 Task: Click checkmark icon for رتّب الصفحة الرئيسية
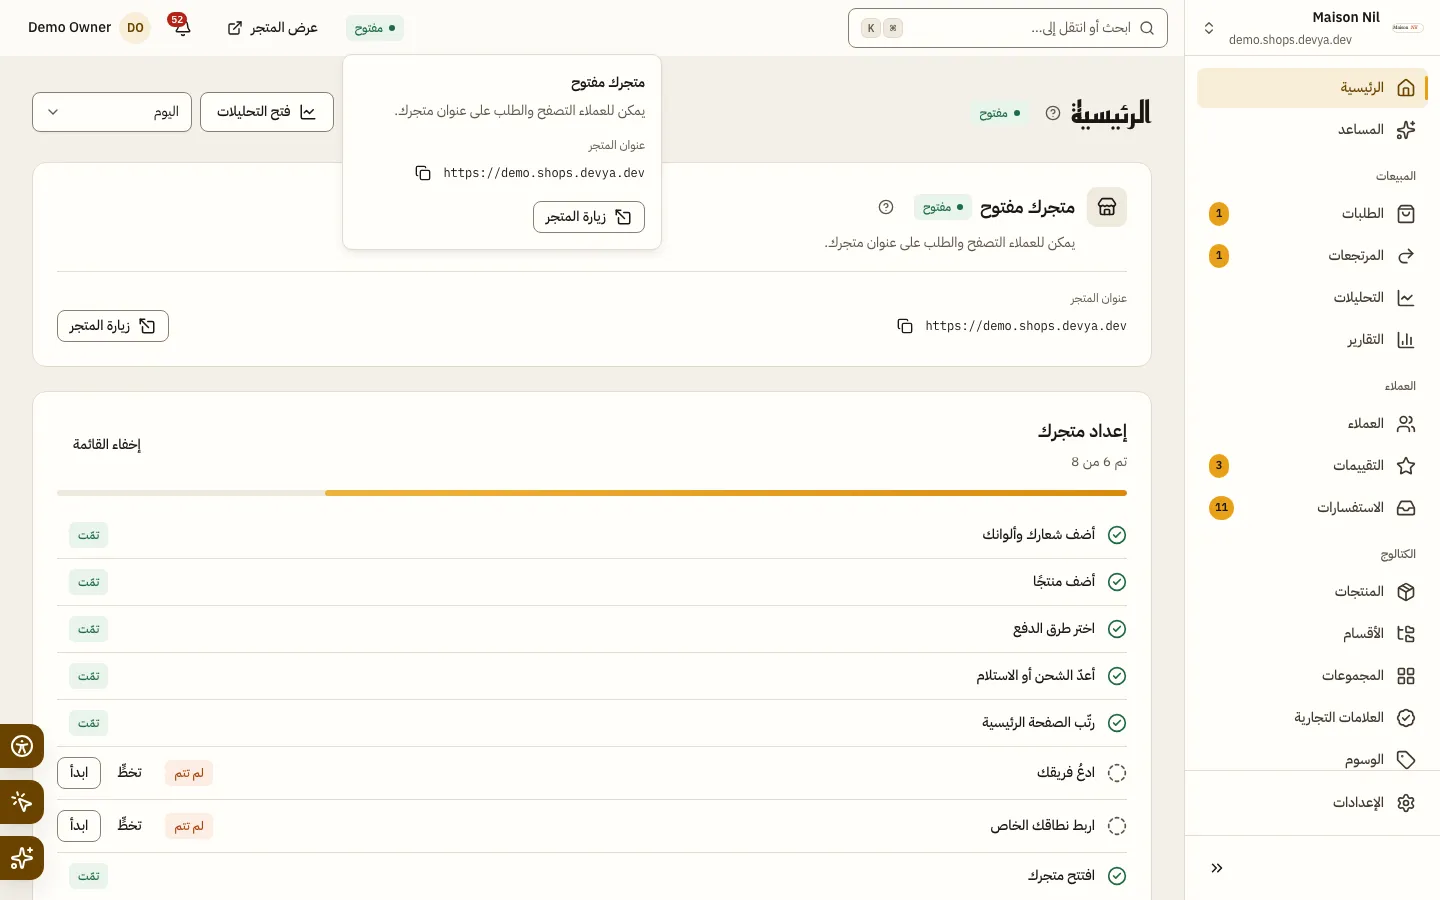click(x=1117, y=723)
